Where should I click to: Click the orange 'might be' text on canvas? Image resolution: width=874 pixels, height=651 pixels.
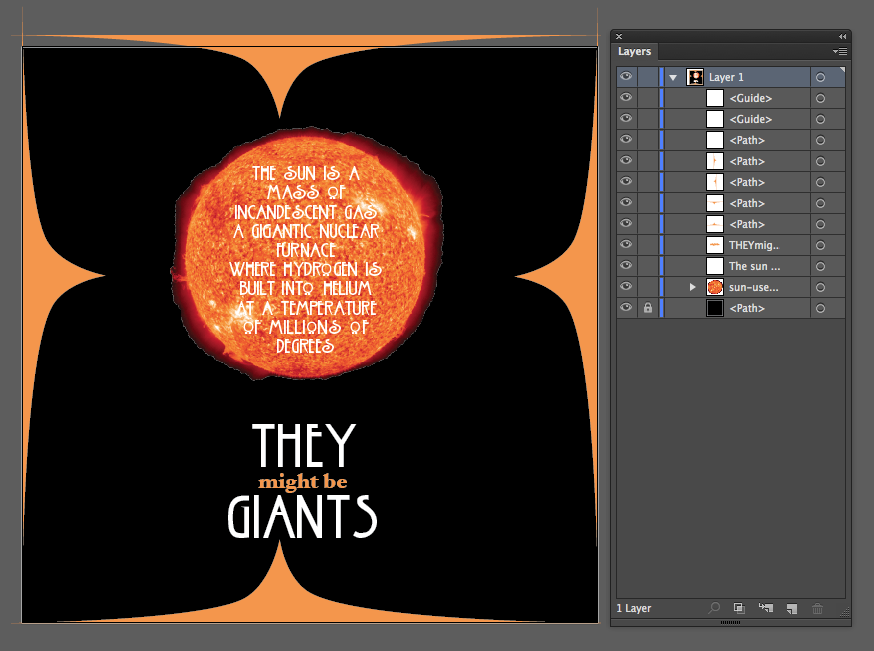pyautogui.click(x=303, y=482)
